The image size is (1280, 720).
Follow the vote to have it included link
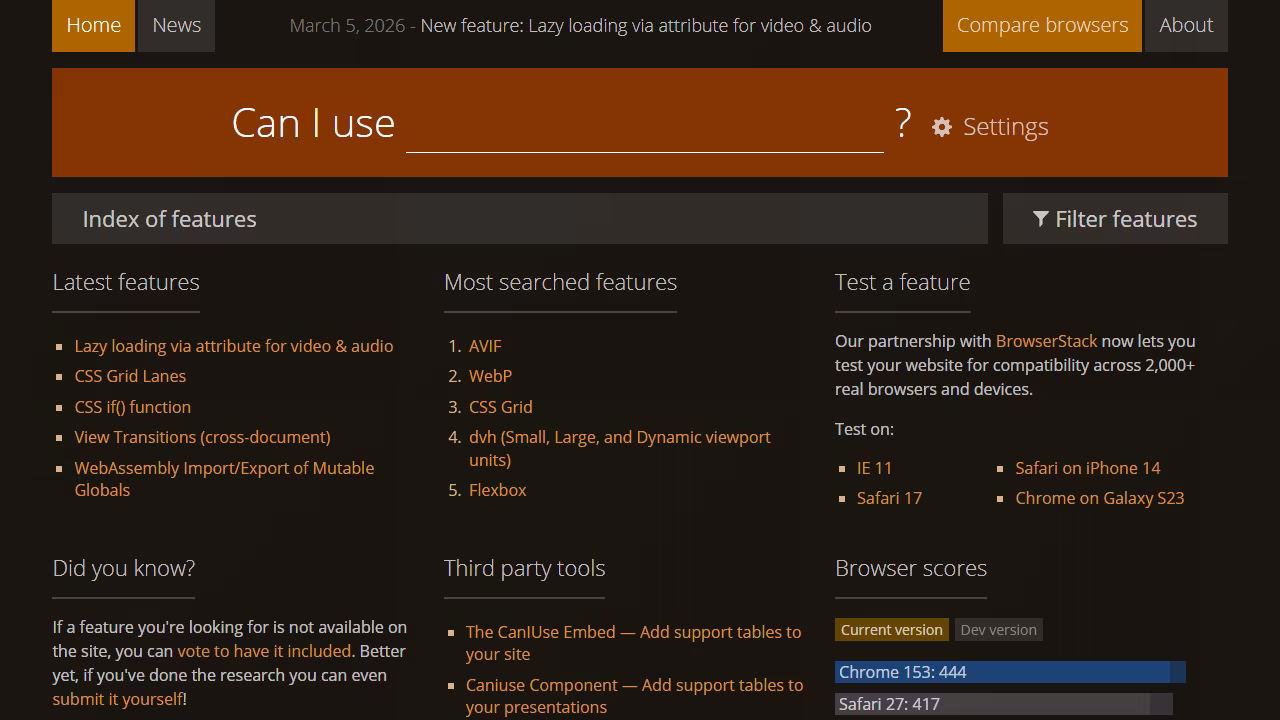[x=264, y=651]
